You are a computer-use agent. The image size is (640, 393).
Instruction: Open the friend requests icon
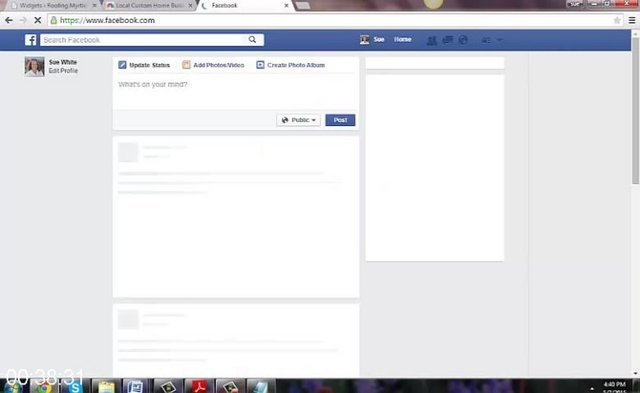[x=431, y=40]
